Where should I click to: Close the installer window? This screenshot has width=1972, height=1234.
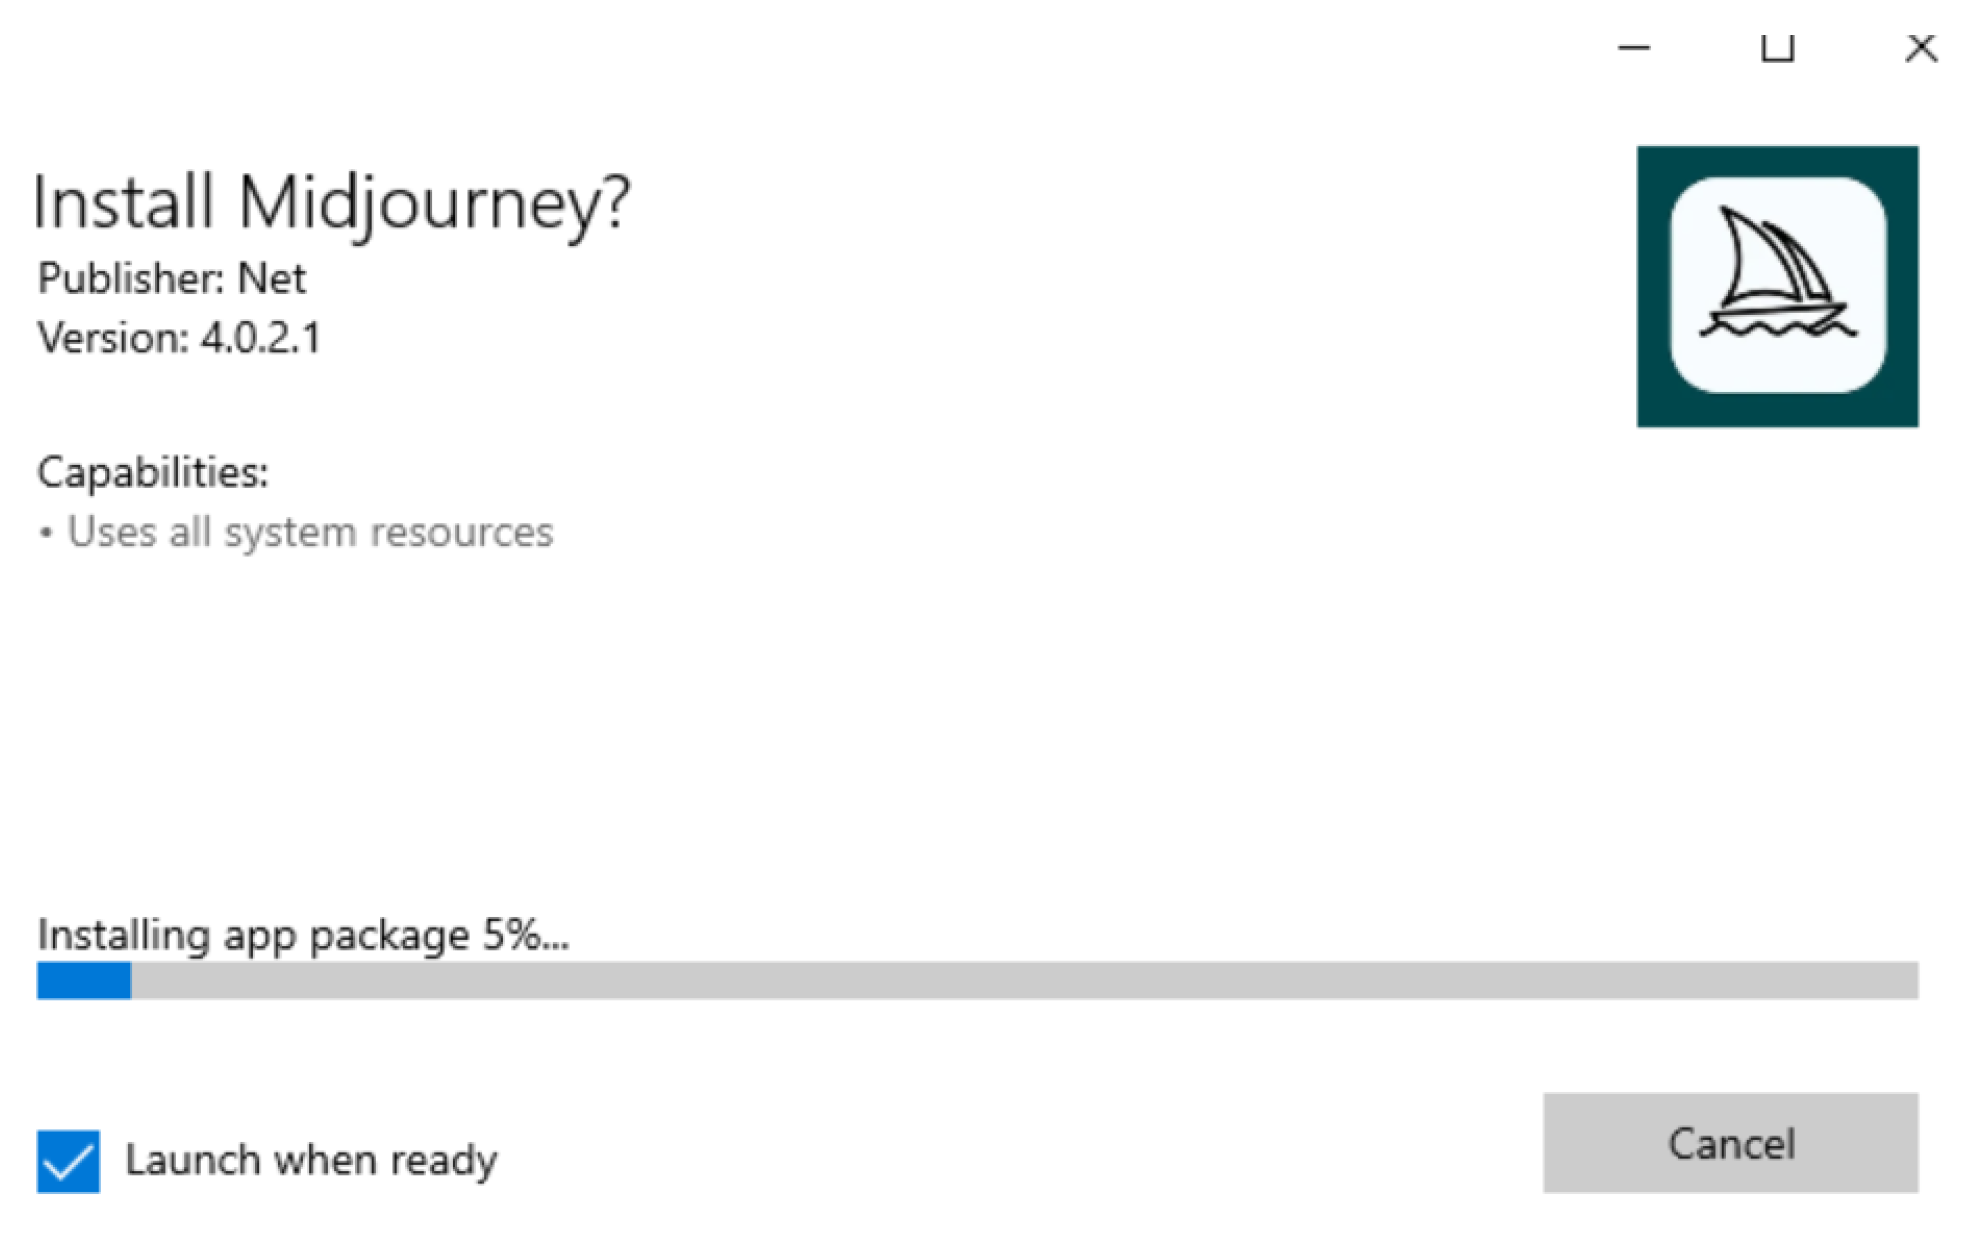(1920, 47)
